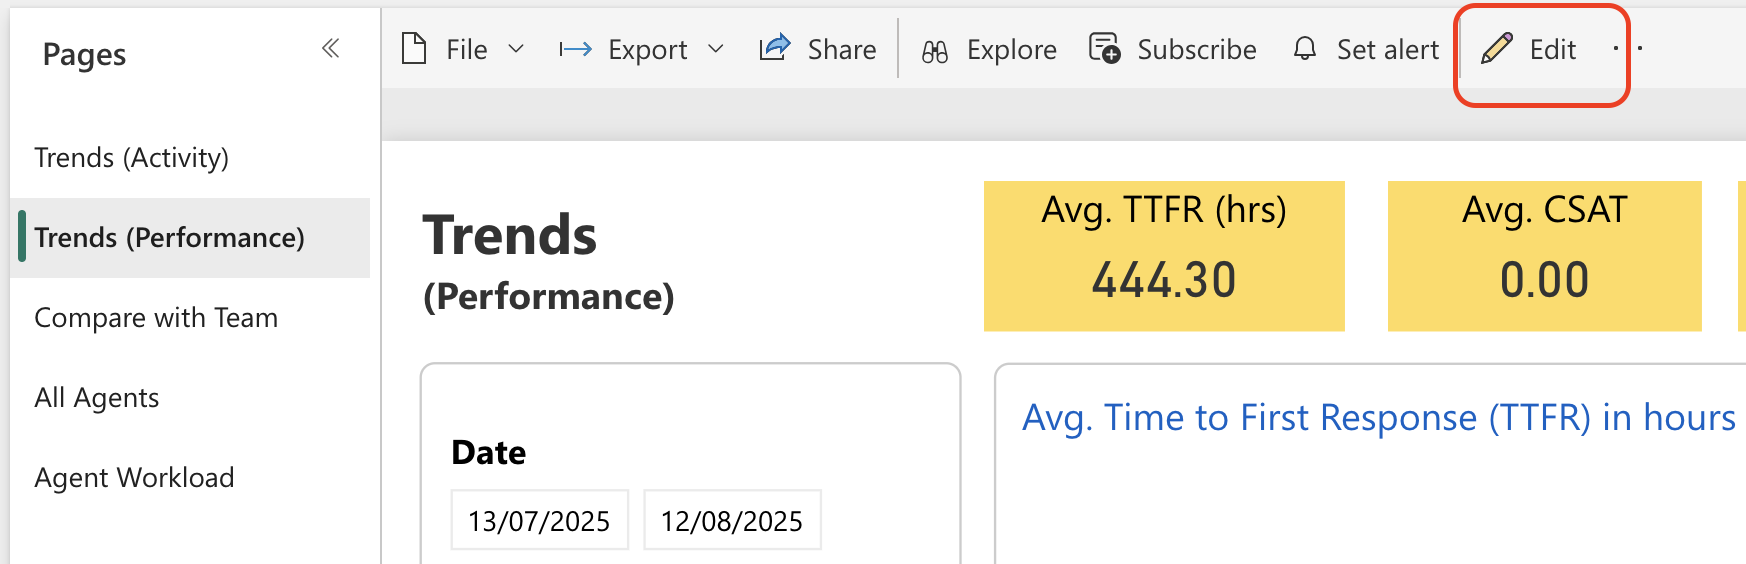Click the Explore binoculars icon
The width and height of the screenshot is (1746, 564).
click(x=935, y=51)
